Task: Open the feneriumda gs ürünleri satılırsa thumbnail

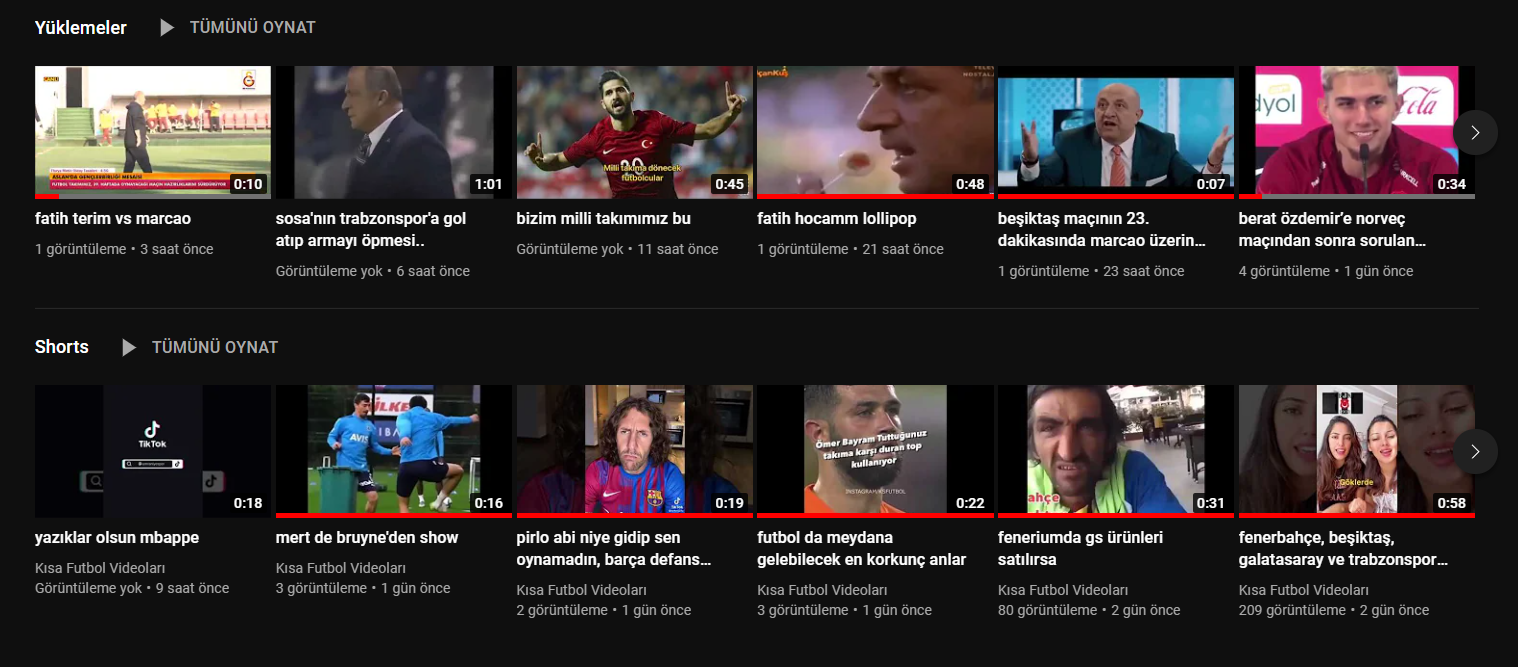Action: tap(1116, 452)
